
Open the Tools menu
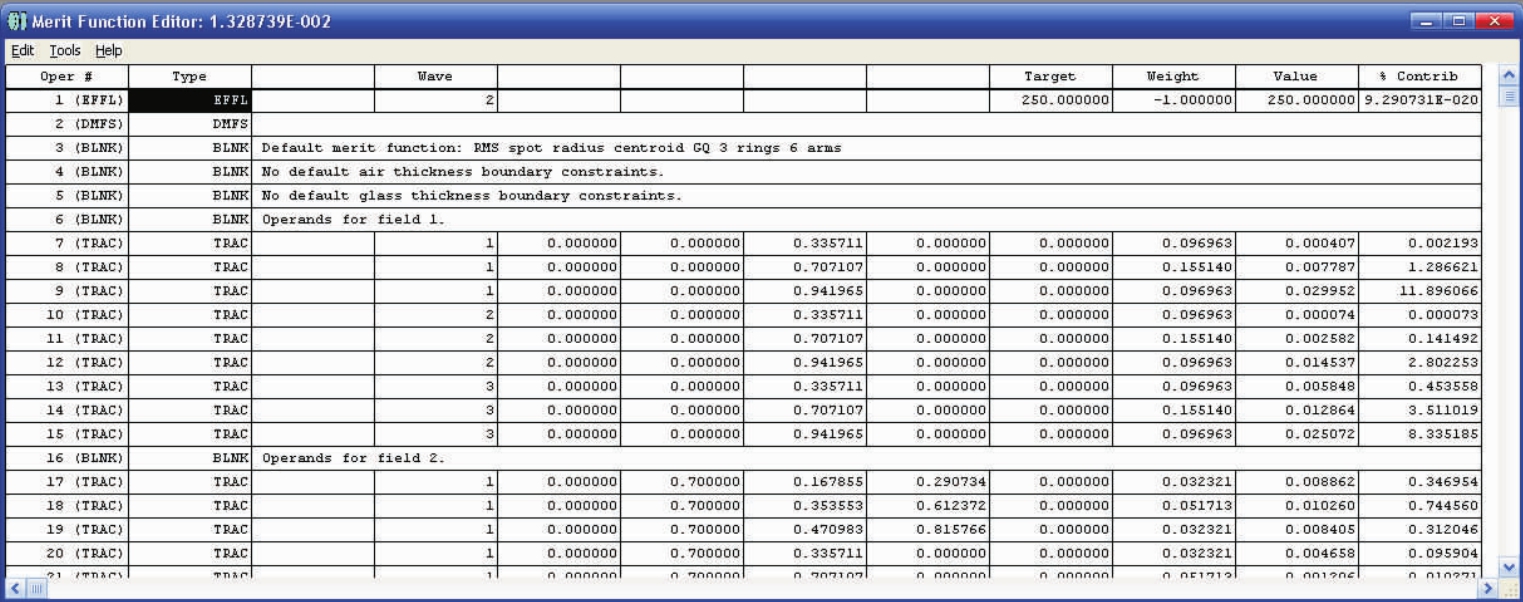67,51
